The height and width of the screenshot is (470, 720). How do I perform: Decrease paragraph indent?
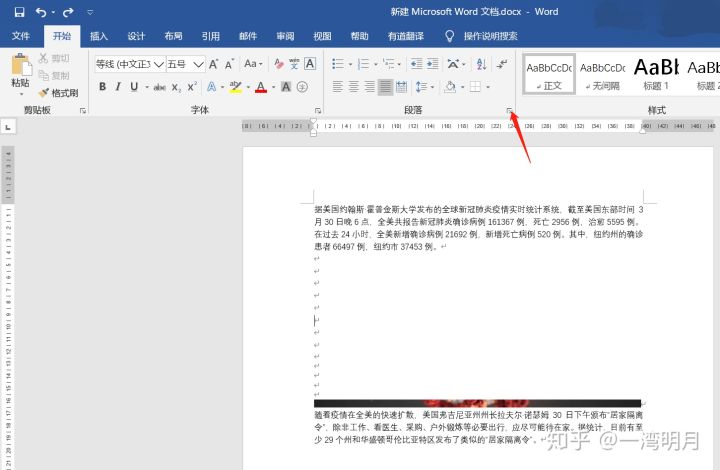click(416, 64)
